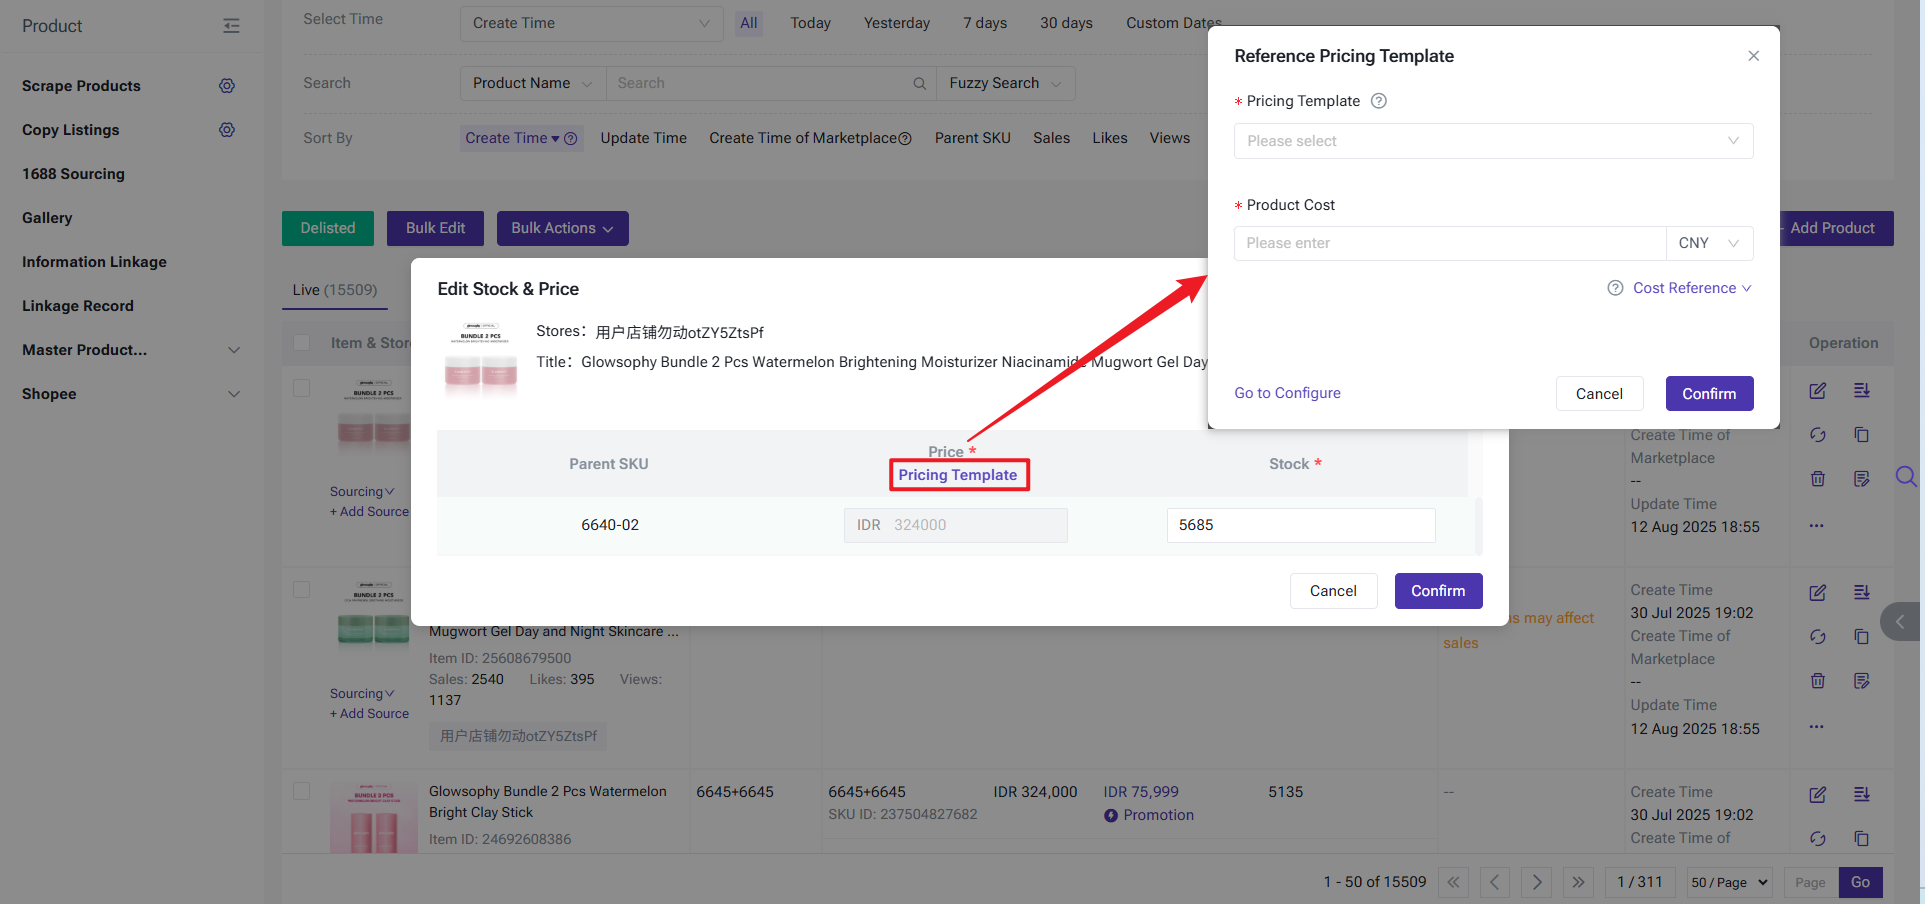Viewport: 1925px width, 904px height.
Task: Switch to the Live (15509) tab
Action: [x=334, y=290]
